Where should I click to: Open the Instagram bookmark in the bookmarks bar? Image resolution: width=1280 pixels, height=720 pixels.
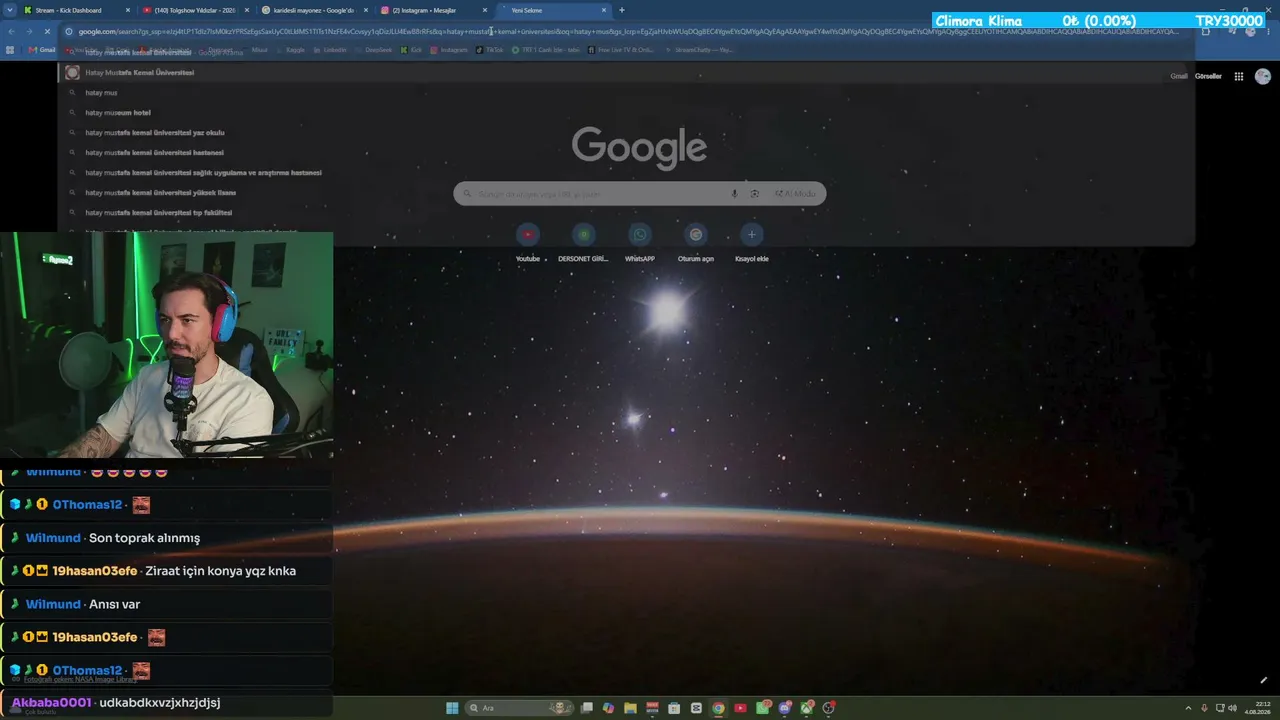click(450, 49)
